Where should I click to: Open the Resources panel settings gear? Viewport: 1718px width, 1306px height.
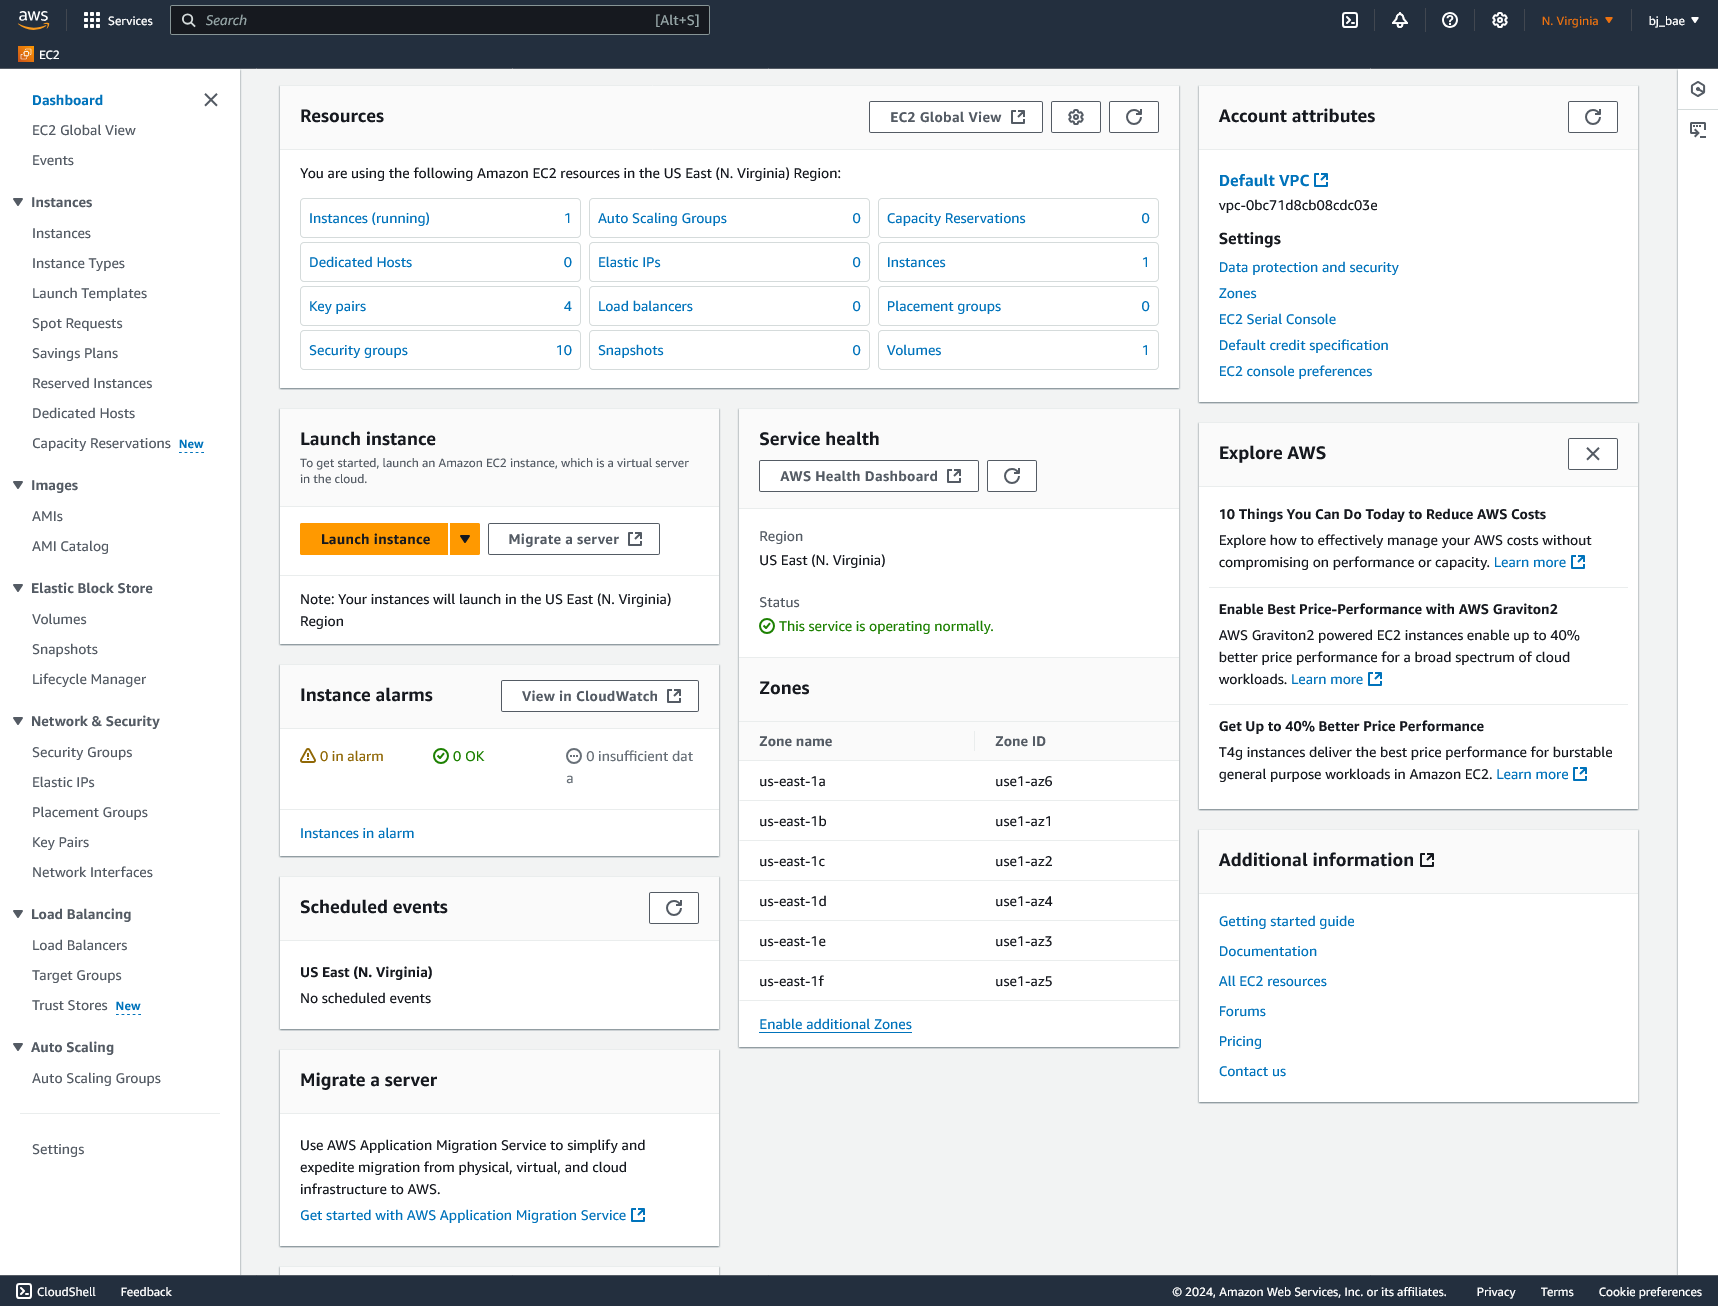(1075, 116)
